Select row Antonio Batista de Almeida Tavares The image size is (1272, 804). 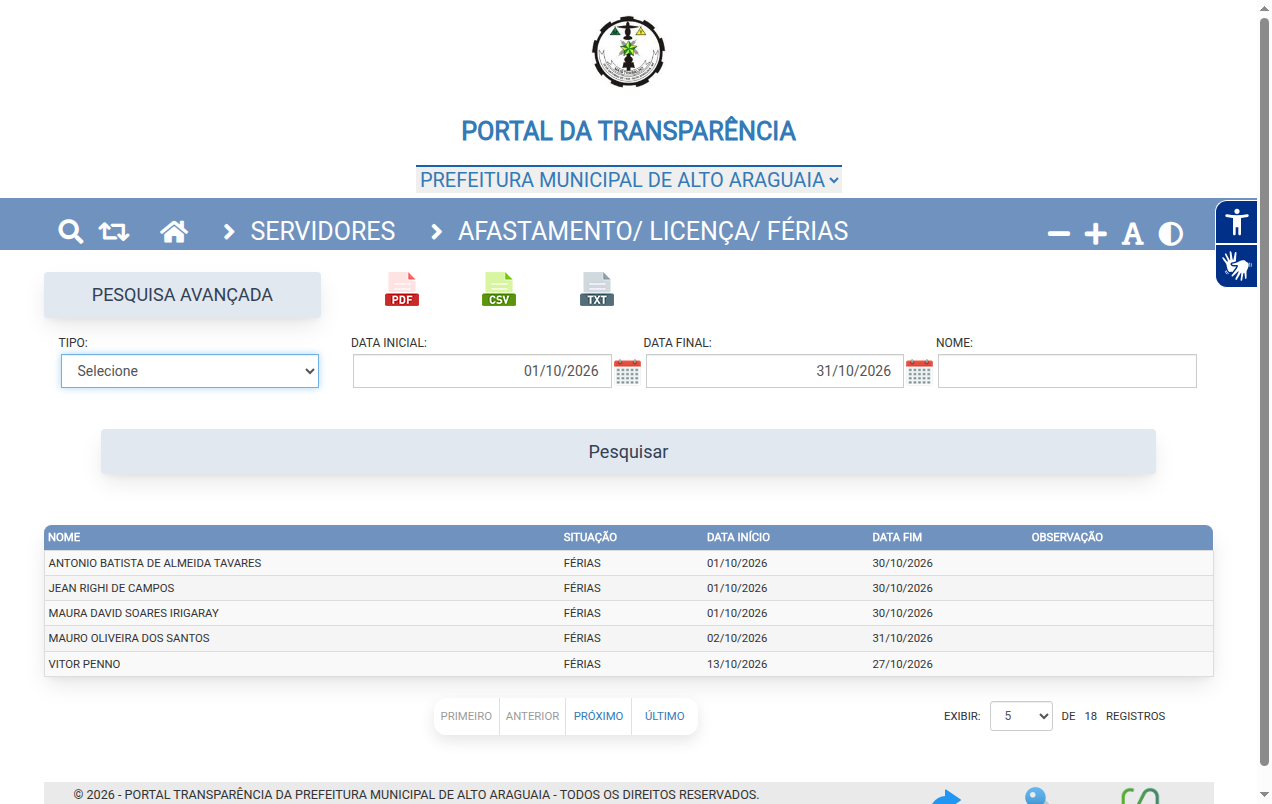click(x=628, y=563)
